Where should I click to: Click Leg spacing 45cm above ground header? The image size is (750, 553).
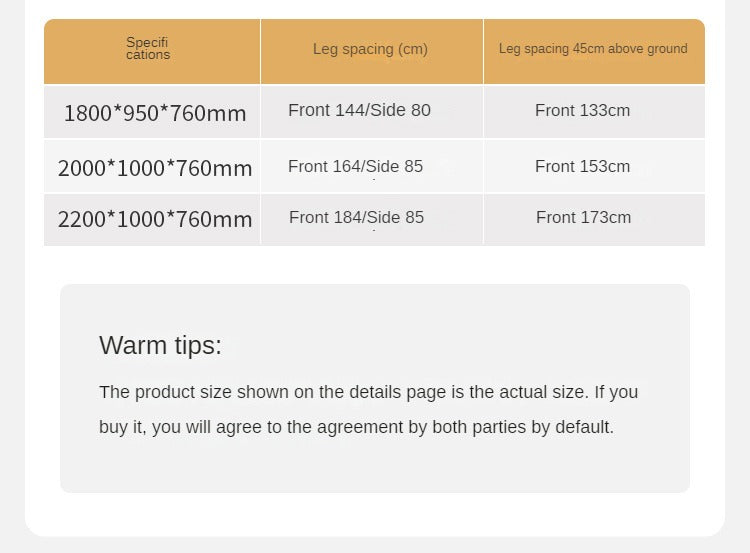[x=594, y=51]
